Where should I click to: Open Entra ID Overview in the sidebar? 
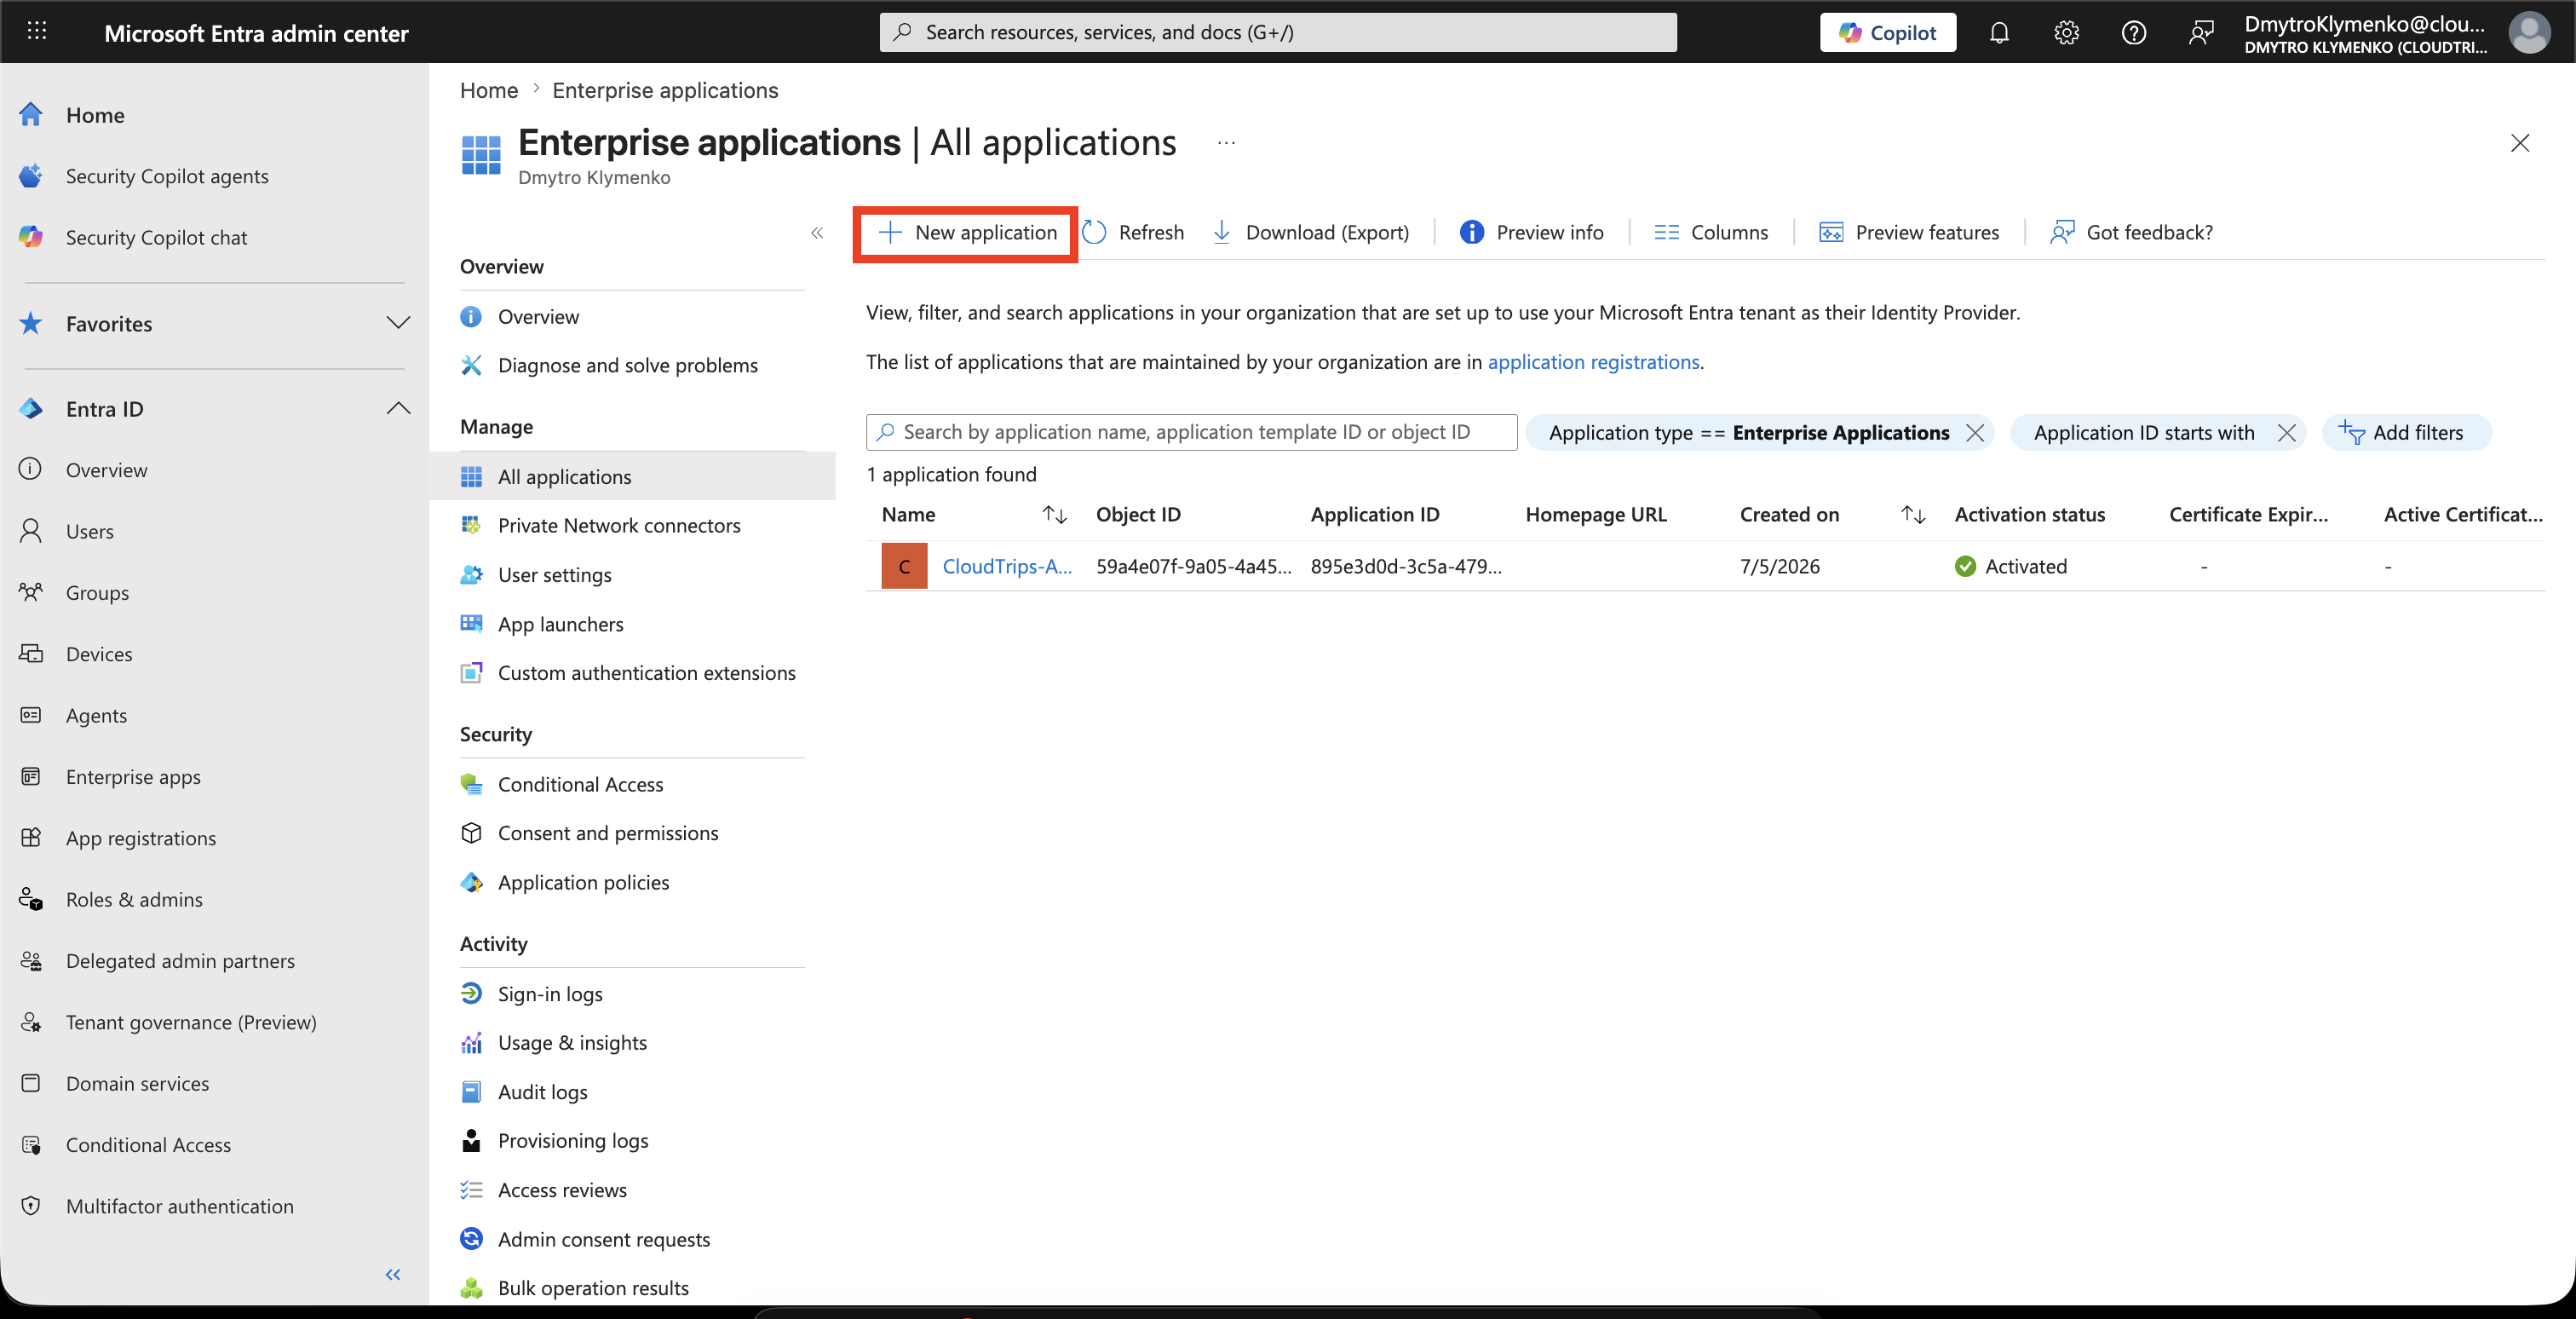point(106,470)
